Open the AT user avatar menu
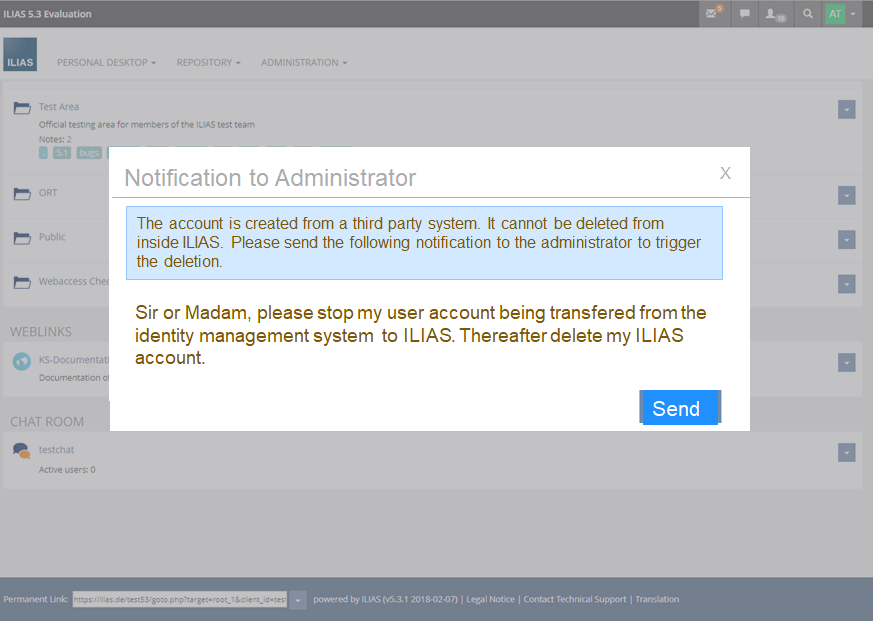 click(841, 14)
